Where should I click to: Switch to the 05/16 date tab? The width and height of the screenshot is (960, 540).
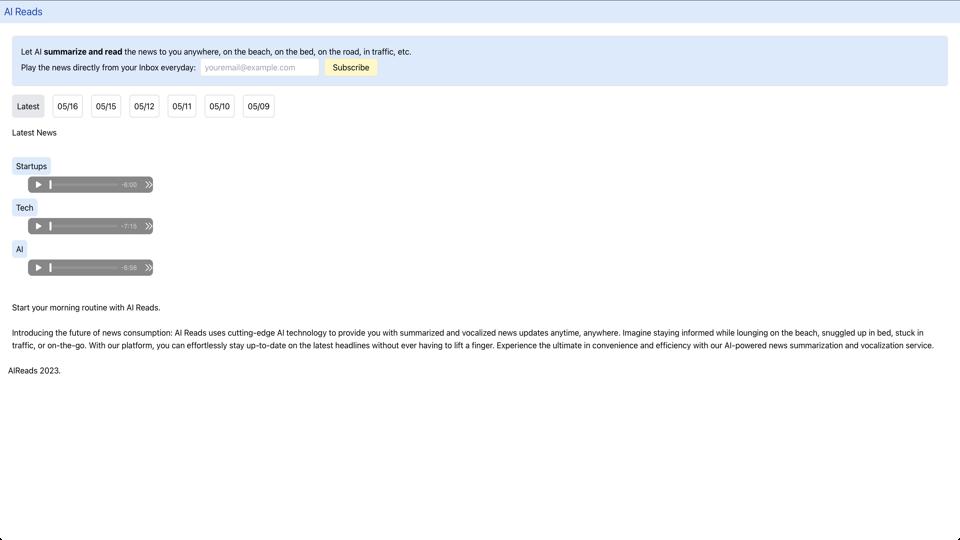click(x=67, y=107)
